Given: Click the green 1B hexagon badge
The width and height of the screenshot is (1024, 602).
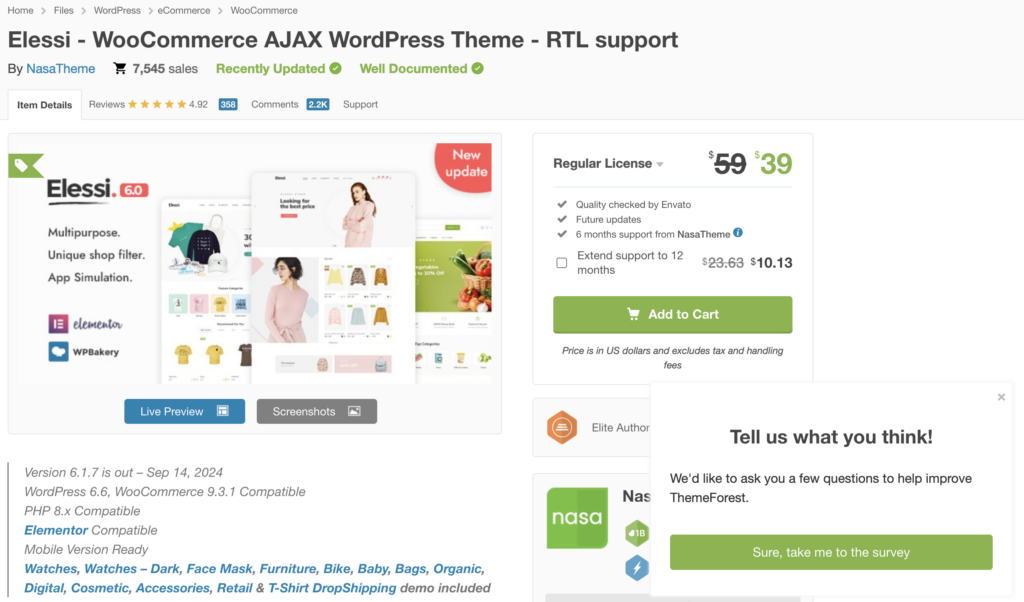Looking at the screenshot, I should click(637, 533).
